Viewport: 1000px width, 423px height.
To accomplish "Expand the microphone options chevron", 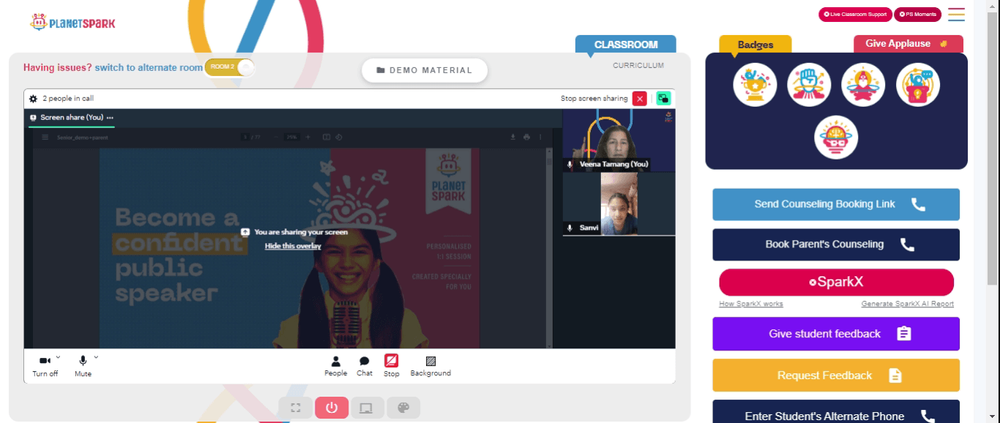I will point(96,357).
